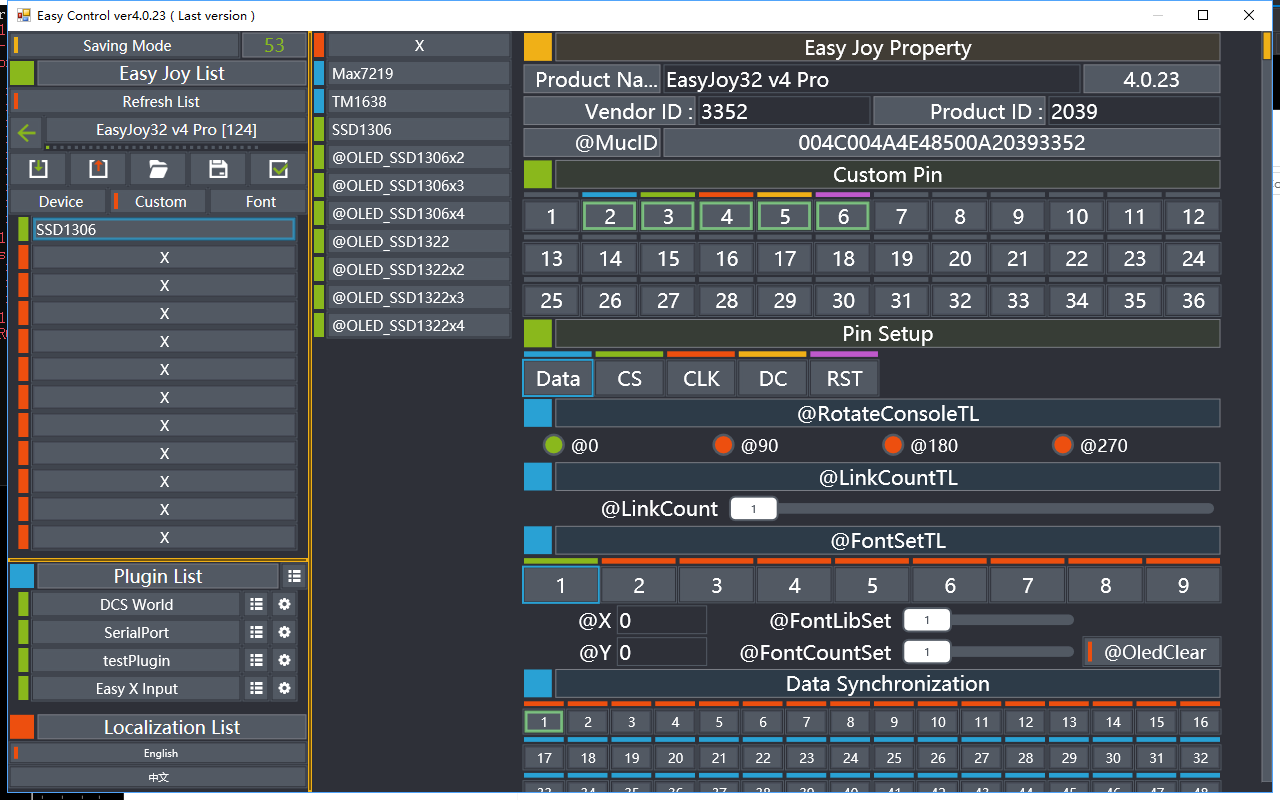1280x800 pixels.
Task: Toggle custom pin 2
Action: tap(610, 216)
